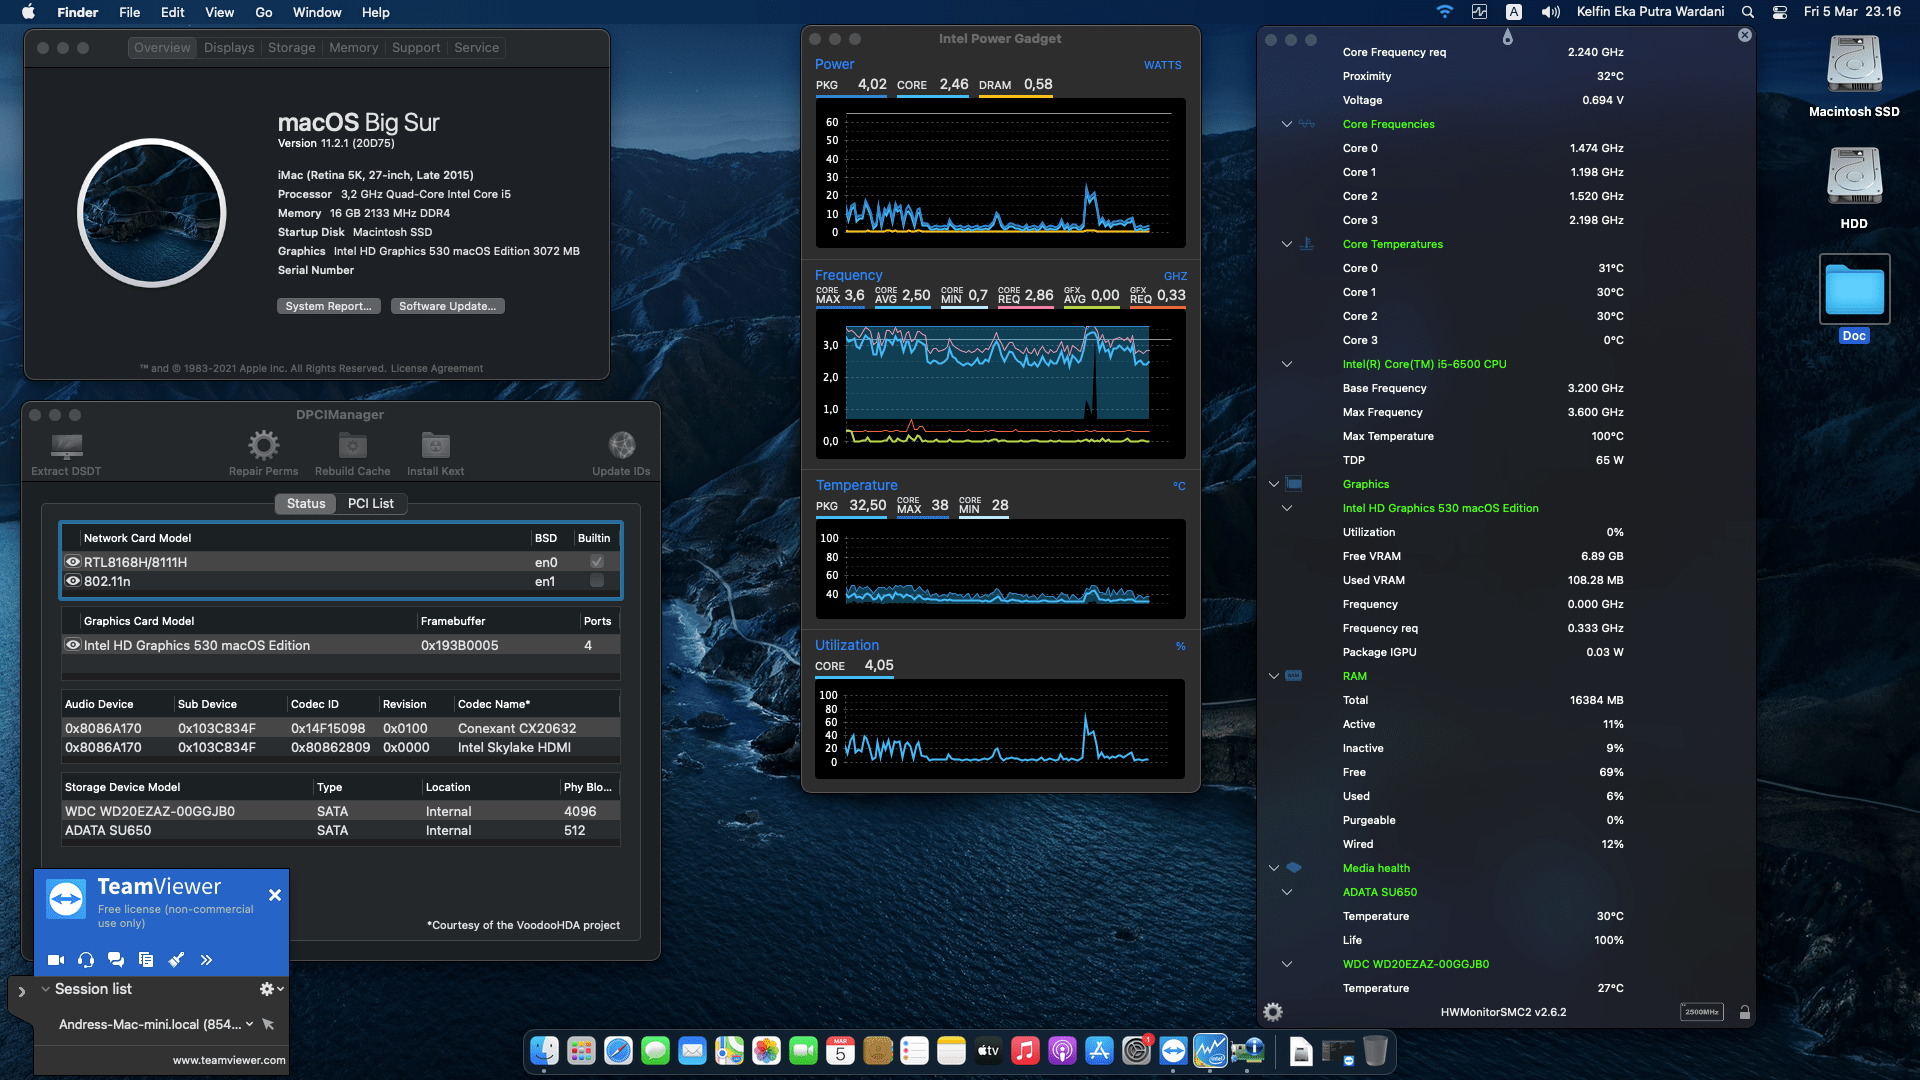The width and height of the screenshot is (1920, 1080).
Task: Select WDC WD20EZAZ storage device row
Action: point(340,811)
